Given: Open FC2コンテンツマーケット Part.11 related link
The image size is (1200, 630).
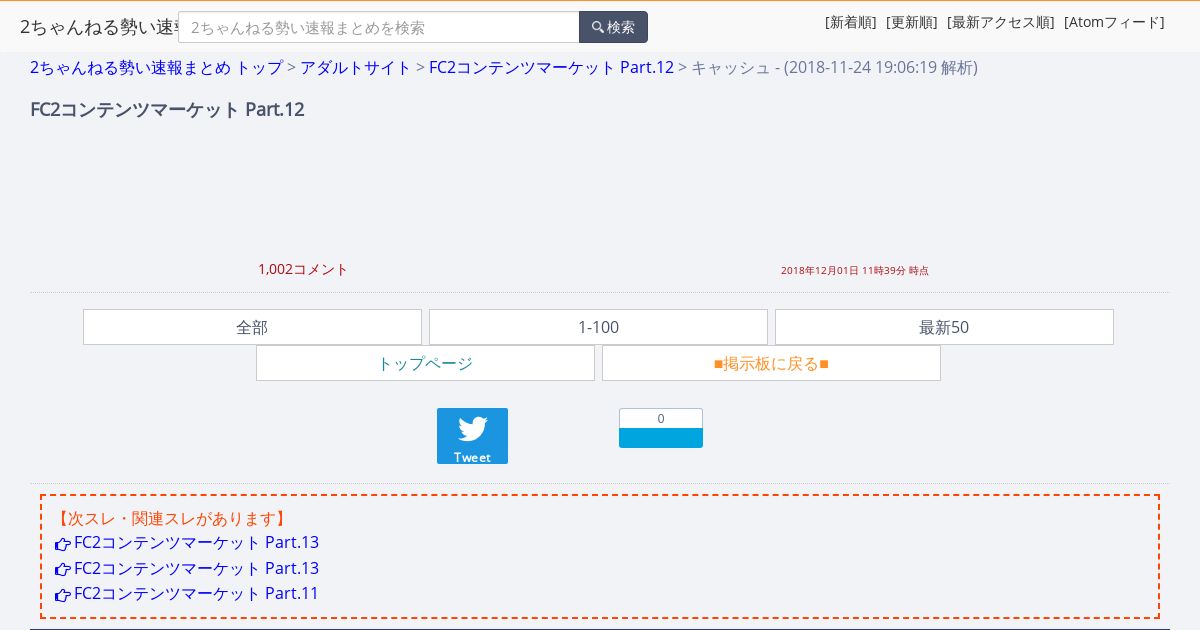Looking at the screenshot, I should coord(196,593).
